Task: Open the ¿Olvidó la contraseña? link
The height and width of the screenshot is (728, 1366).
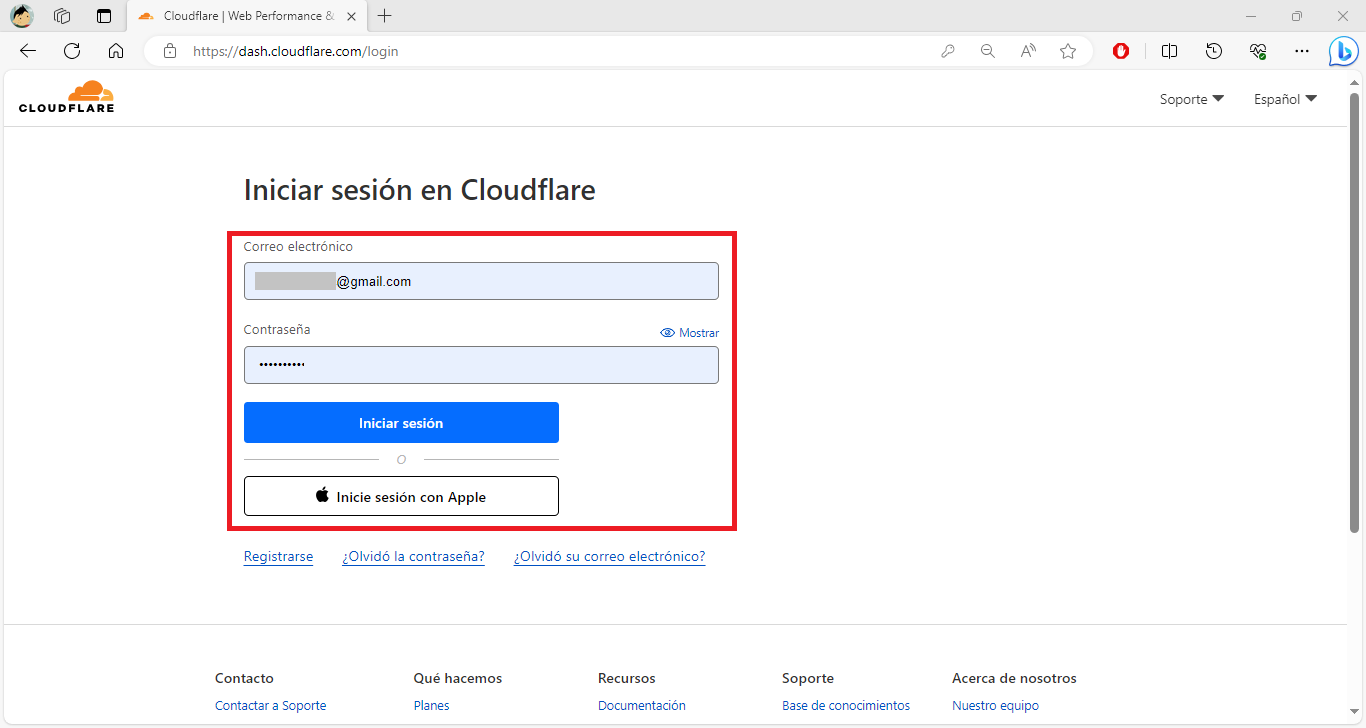Action: point(413,556)
